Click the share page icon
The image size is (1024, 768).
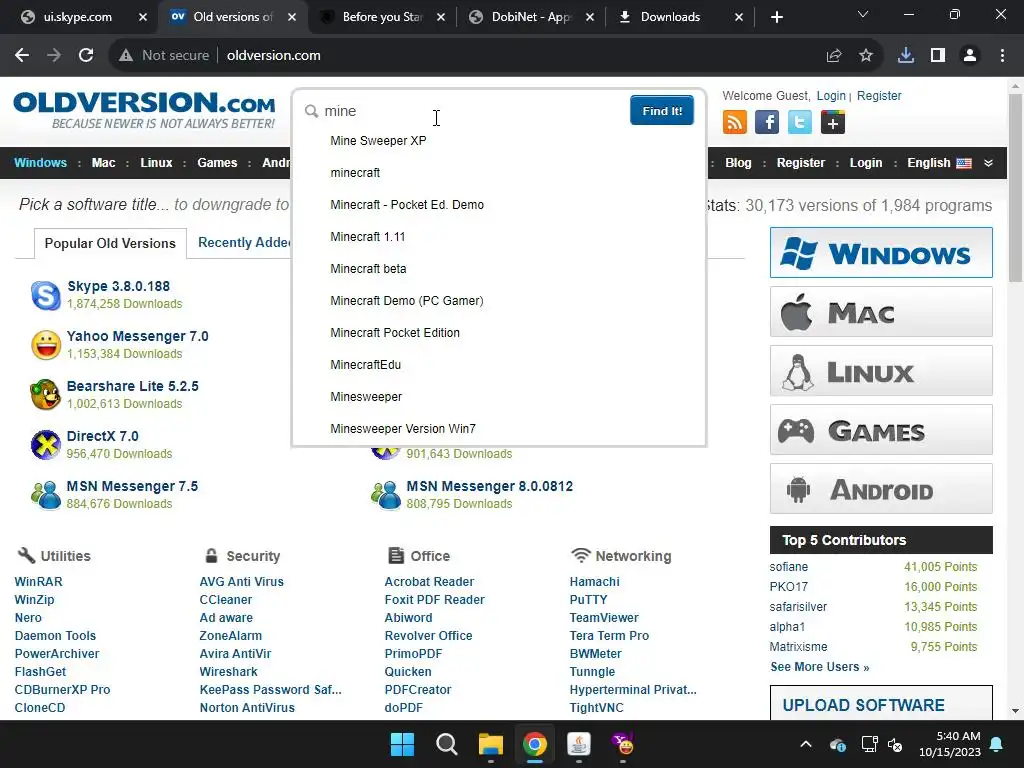(x=834, y=56)
